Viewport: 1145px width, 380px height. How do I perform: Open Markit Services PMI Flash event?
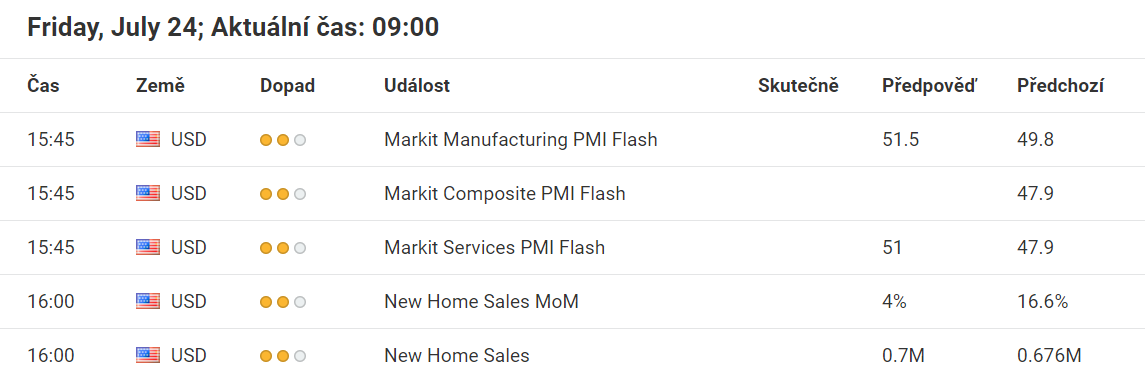494,248
